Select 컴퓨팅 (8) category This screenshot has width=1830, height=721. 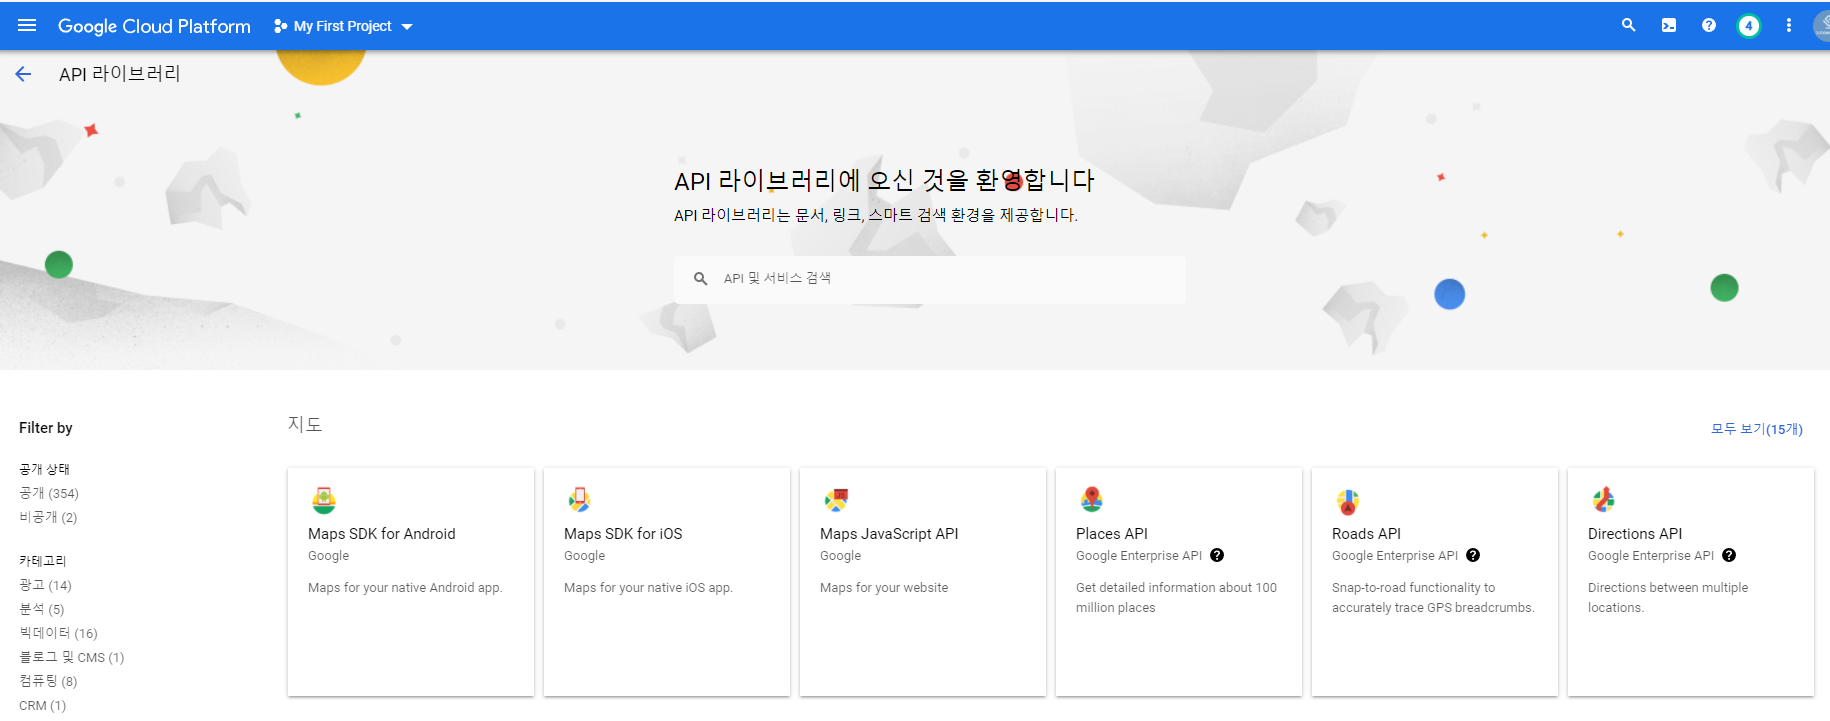(x=48, y=681)
